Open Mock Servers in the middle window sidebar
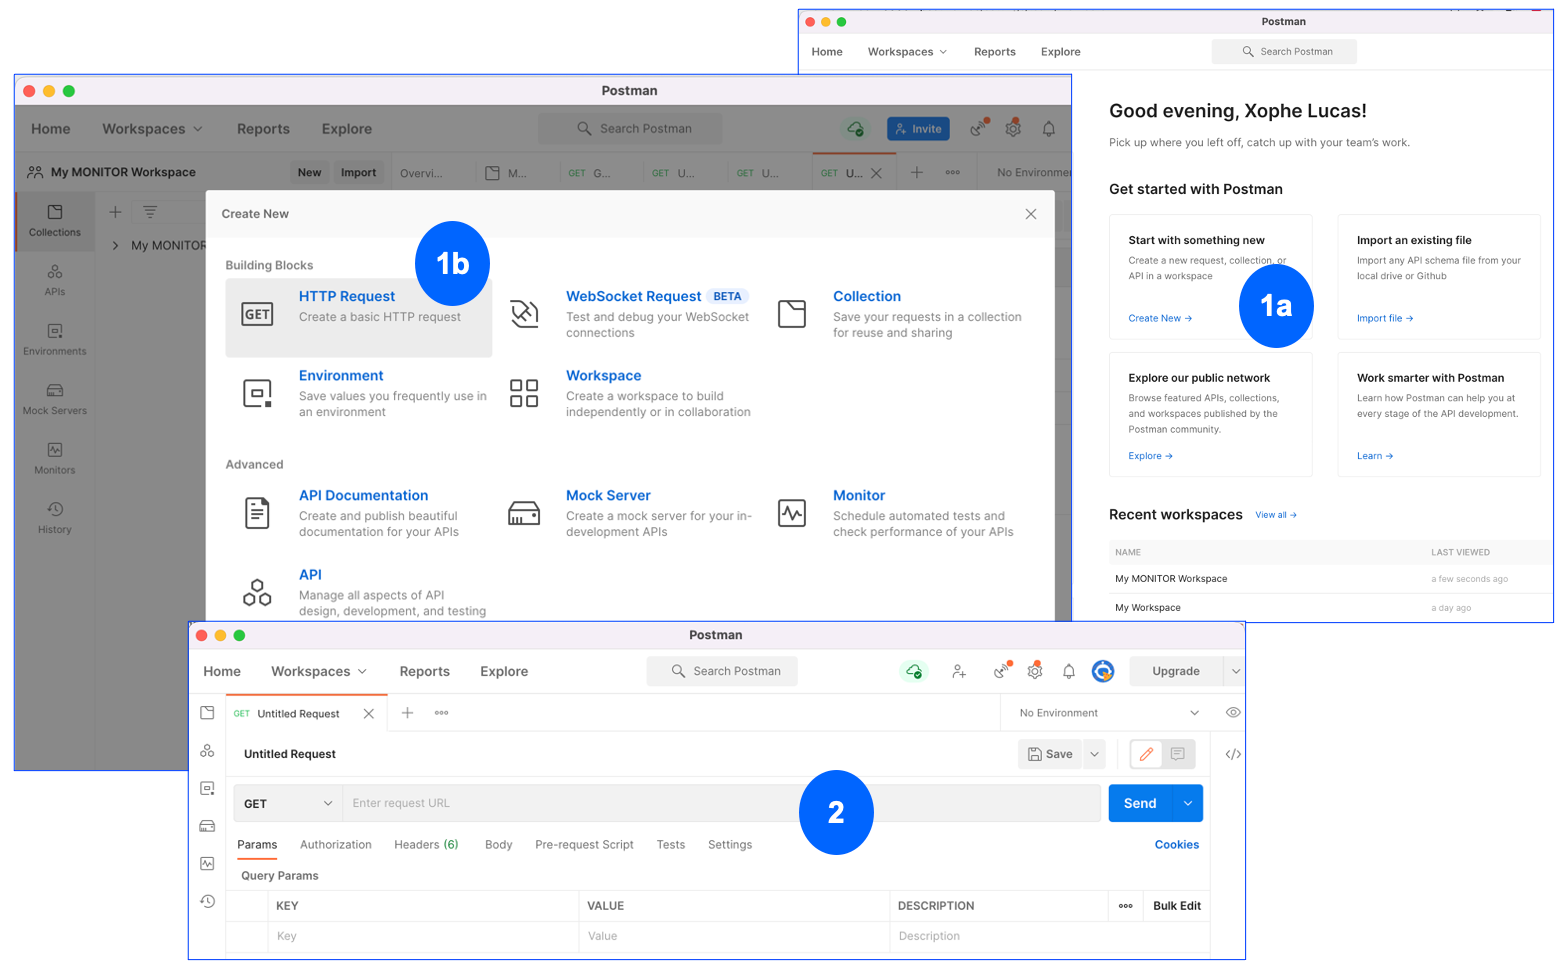The height and width of the screenshot is (972, 1564). click(x=55, y=400)
